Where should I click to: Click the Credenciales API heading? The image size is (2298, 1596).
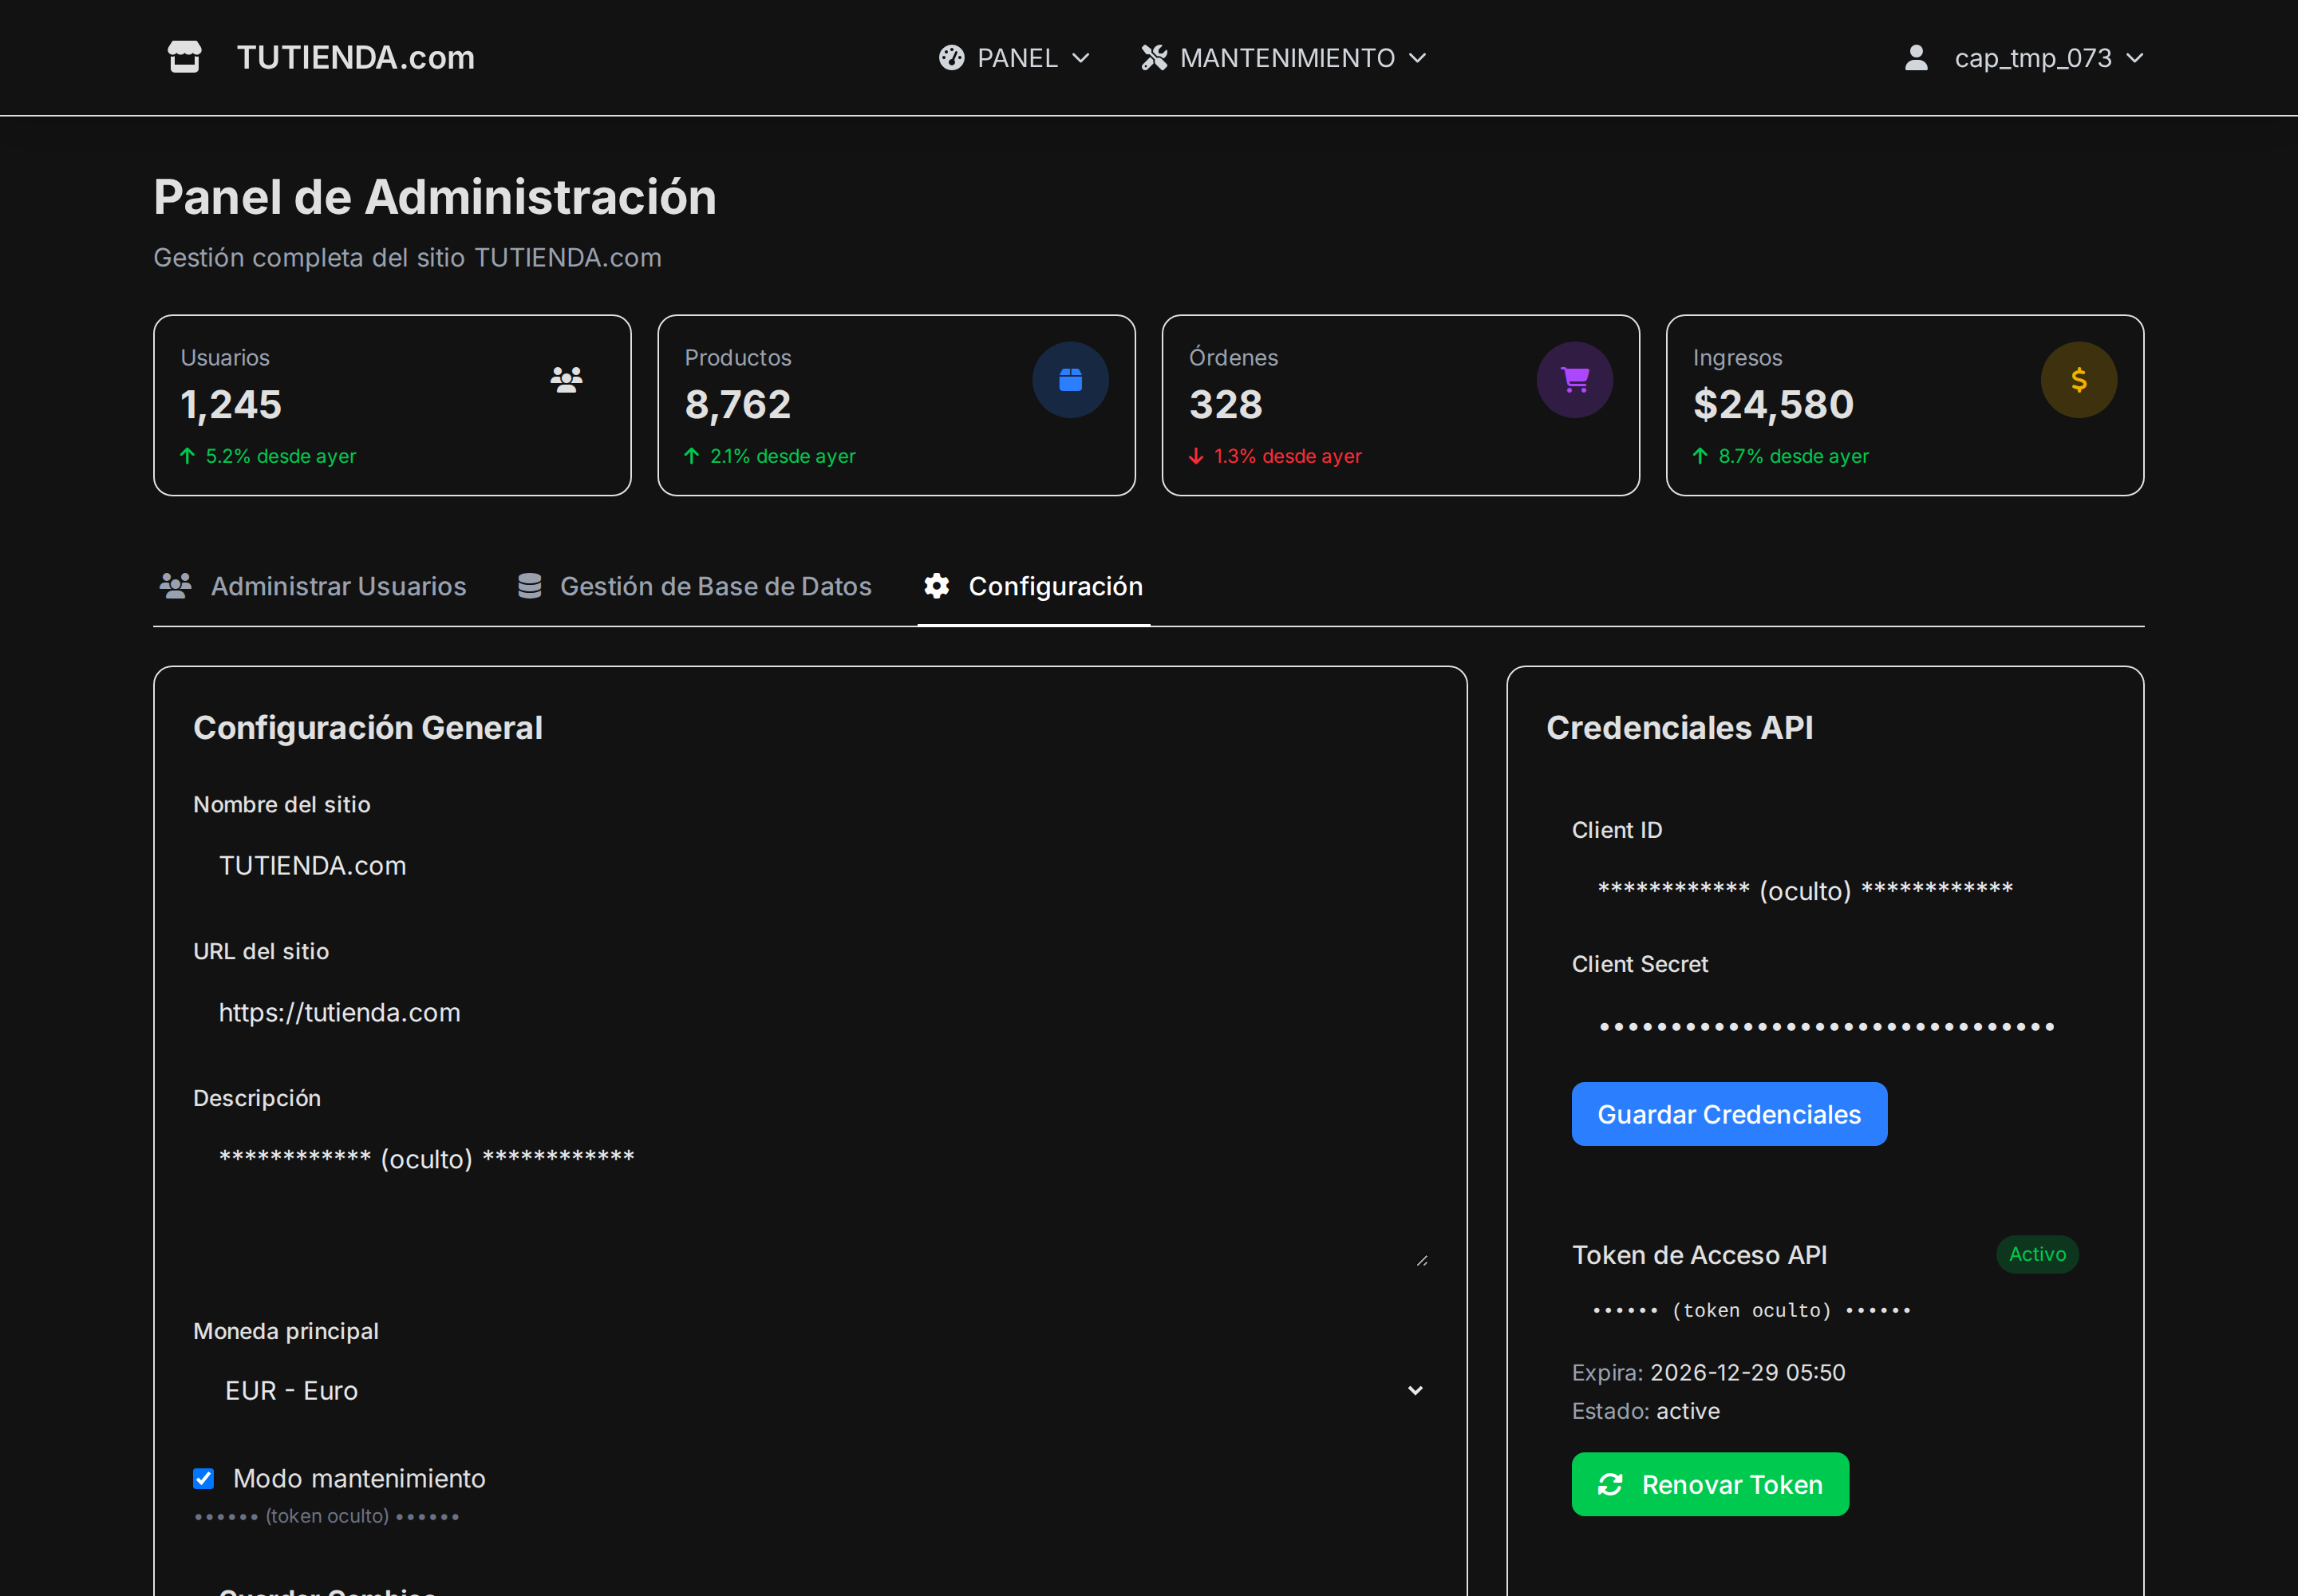[x=1679, y=727]
